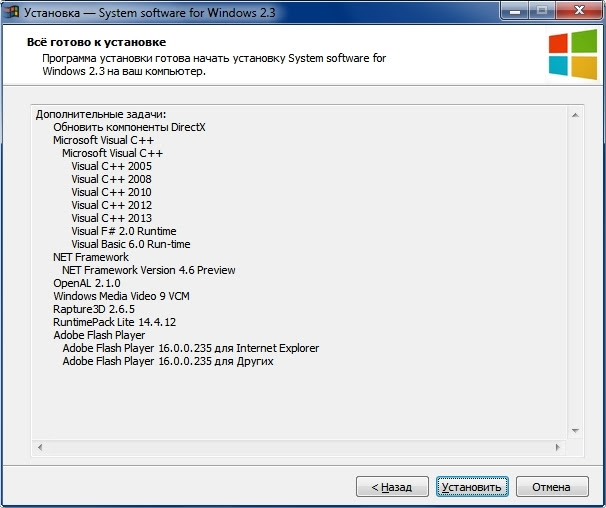The width and height of the screenshot is (606, 508).
Task: Click 'NET Framework Version 4.6 Preview' line
Action: coord(149,270)
